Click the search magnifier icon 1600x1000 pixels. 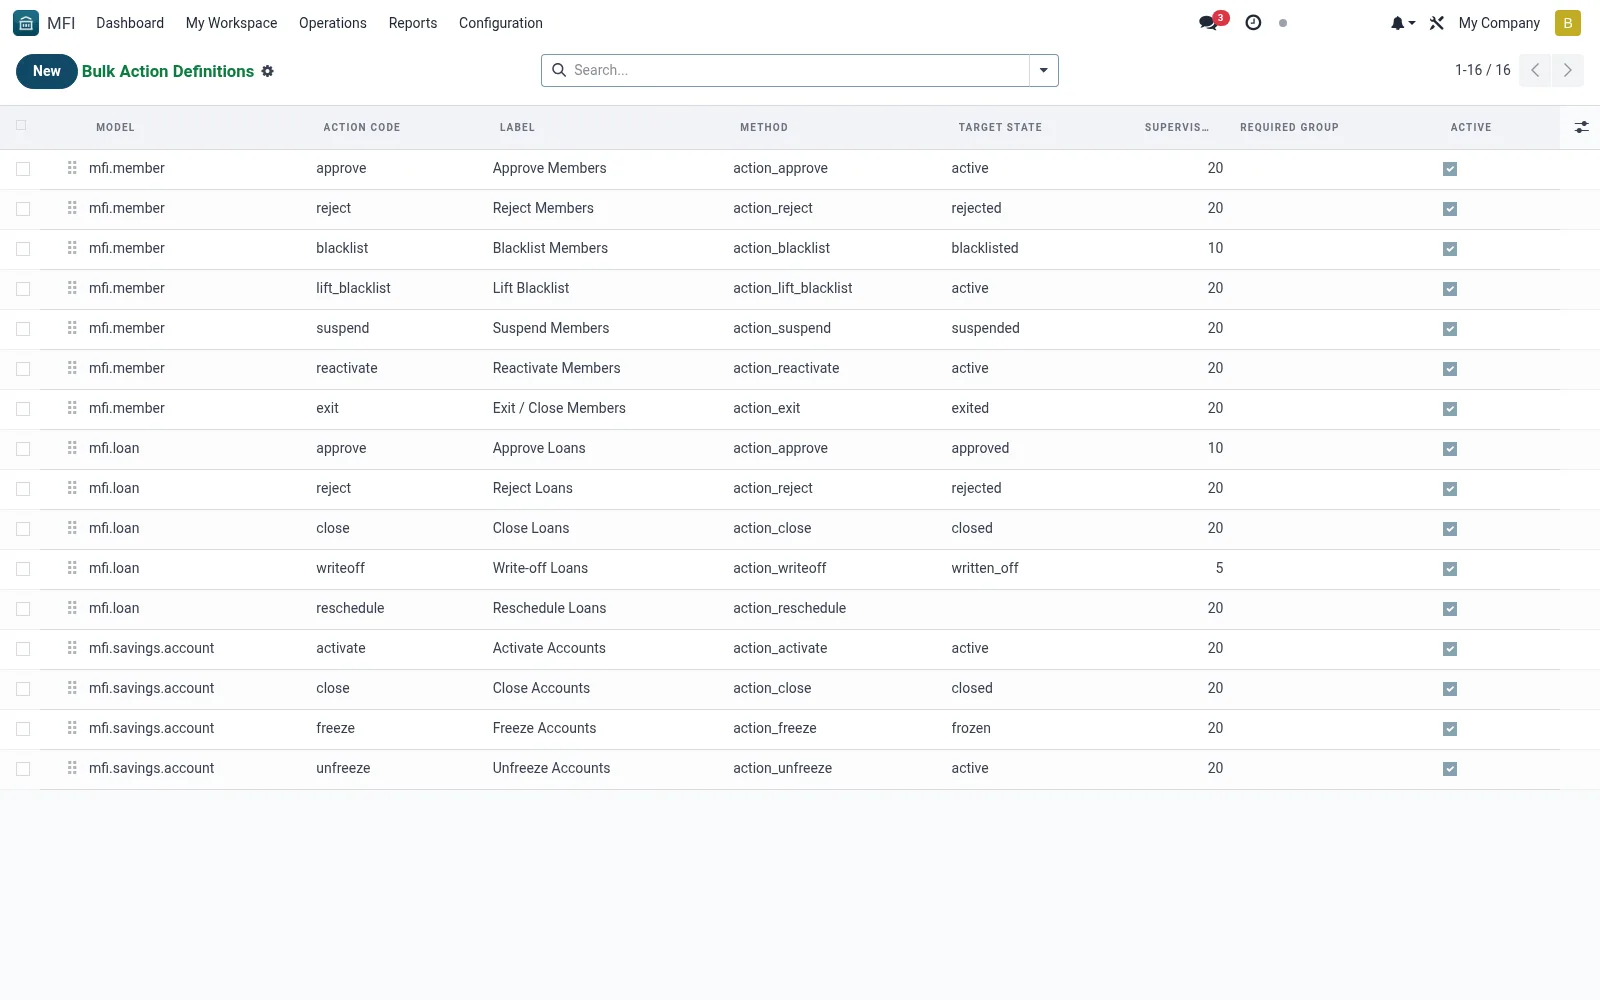[559, 70]
